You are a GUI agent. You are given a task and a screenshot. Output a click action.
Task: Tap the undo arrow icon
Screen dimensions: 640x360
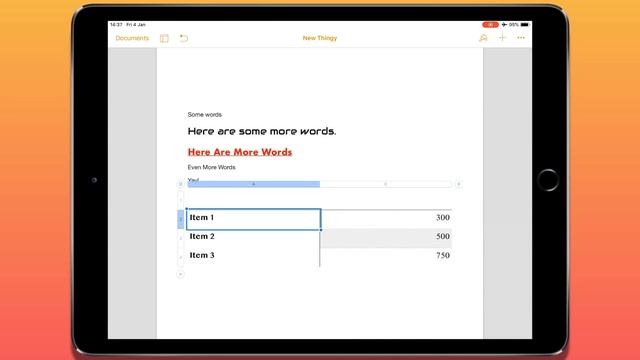click(184, 38)
